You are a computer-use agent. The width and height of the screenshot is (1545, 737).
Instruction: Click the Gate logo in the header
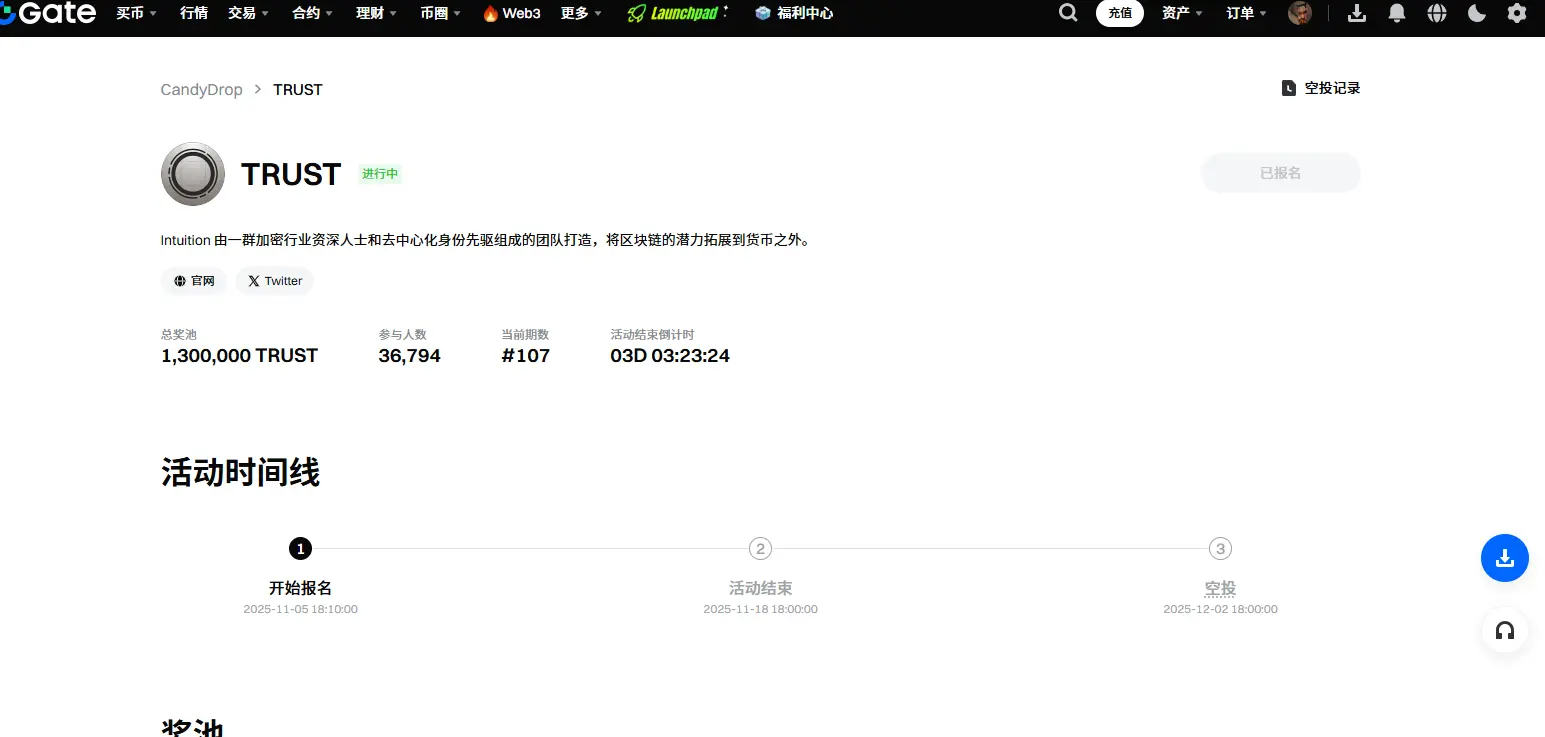click(48, 13)
